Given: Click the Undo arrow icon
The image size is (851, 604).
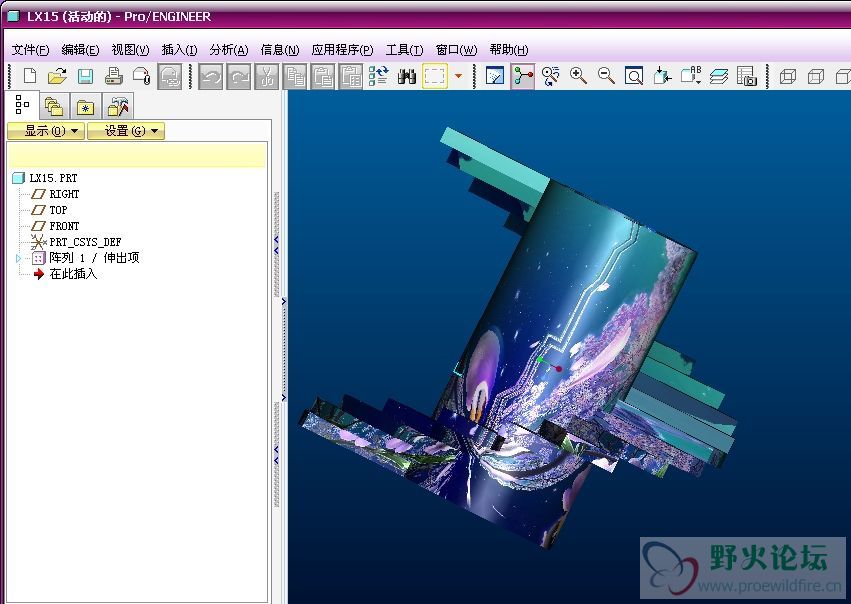Looking at the screenshot, I should pos(211,76).
